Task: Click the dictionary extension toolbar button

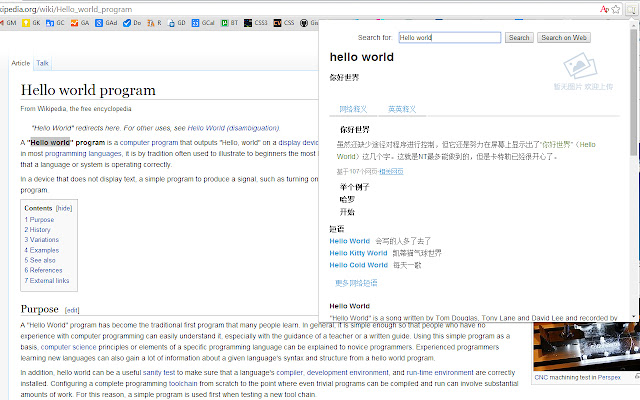Action: [x=632, y=9]
